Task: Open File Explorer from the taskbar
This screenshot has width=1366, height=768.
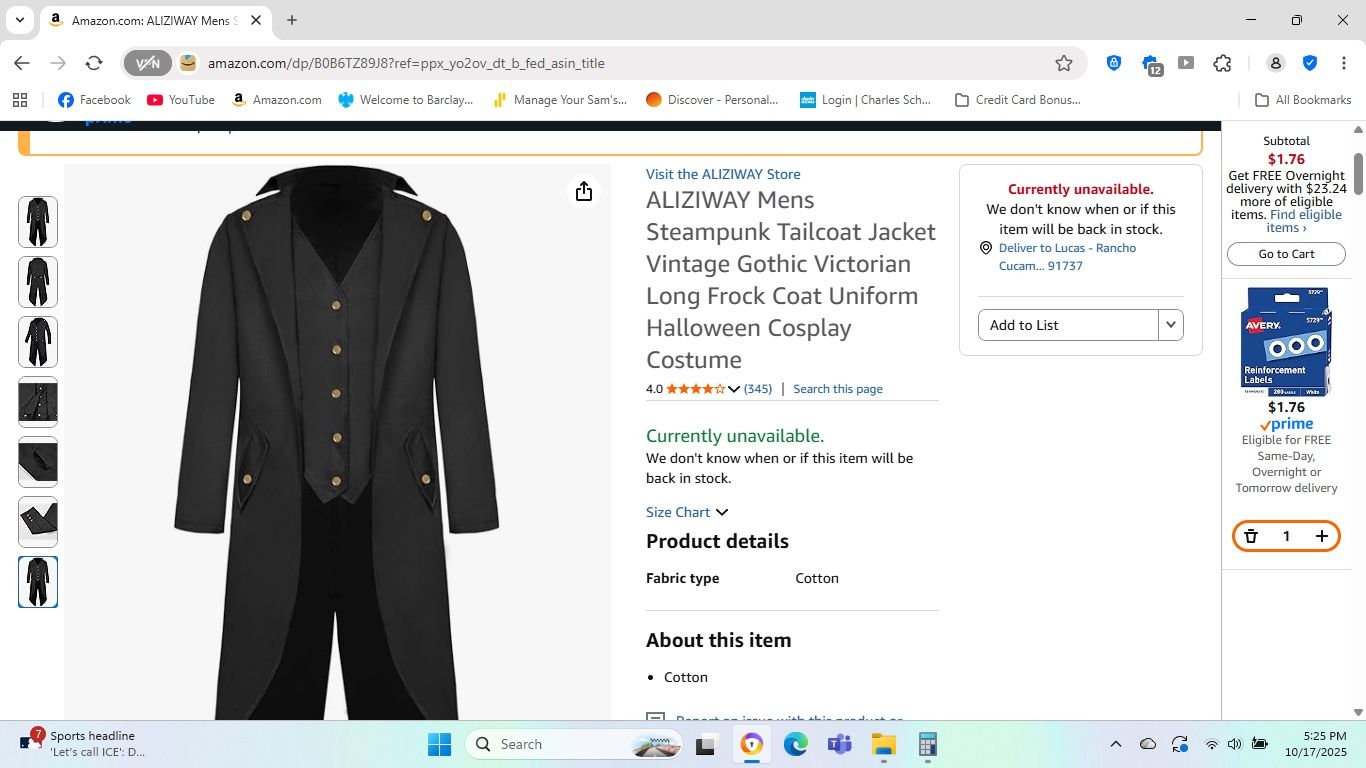Action: (x=883, y=744)
